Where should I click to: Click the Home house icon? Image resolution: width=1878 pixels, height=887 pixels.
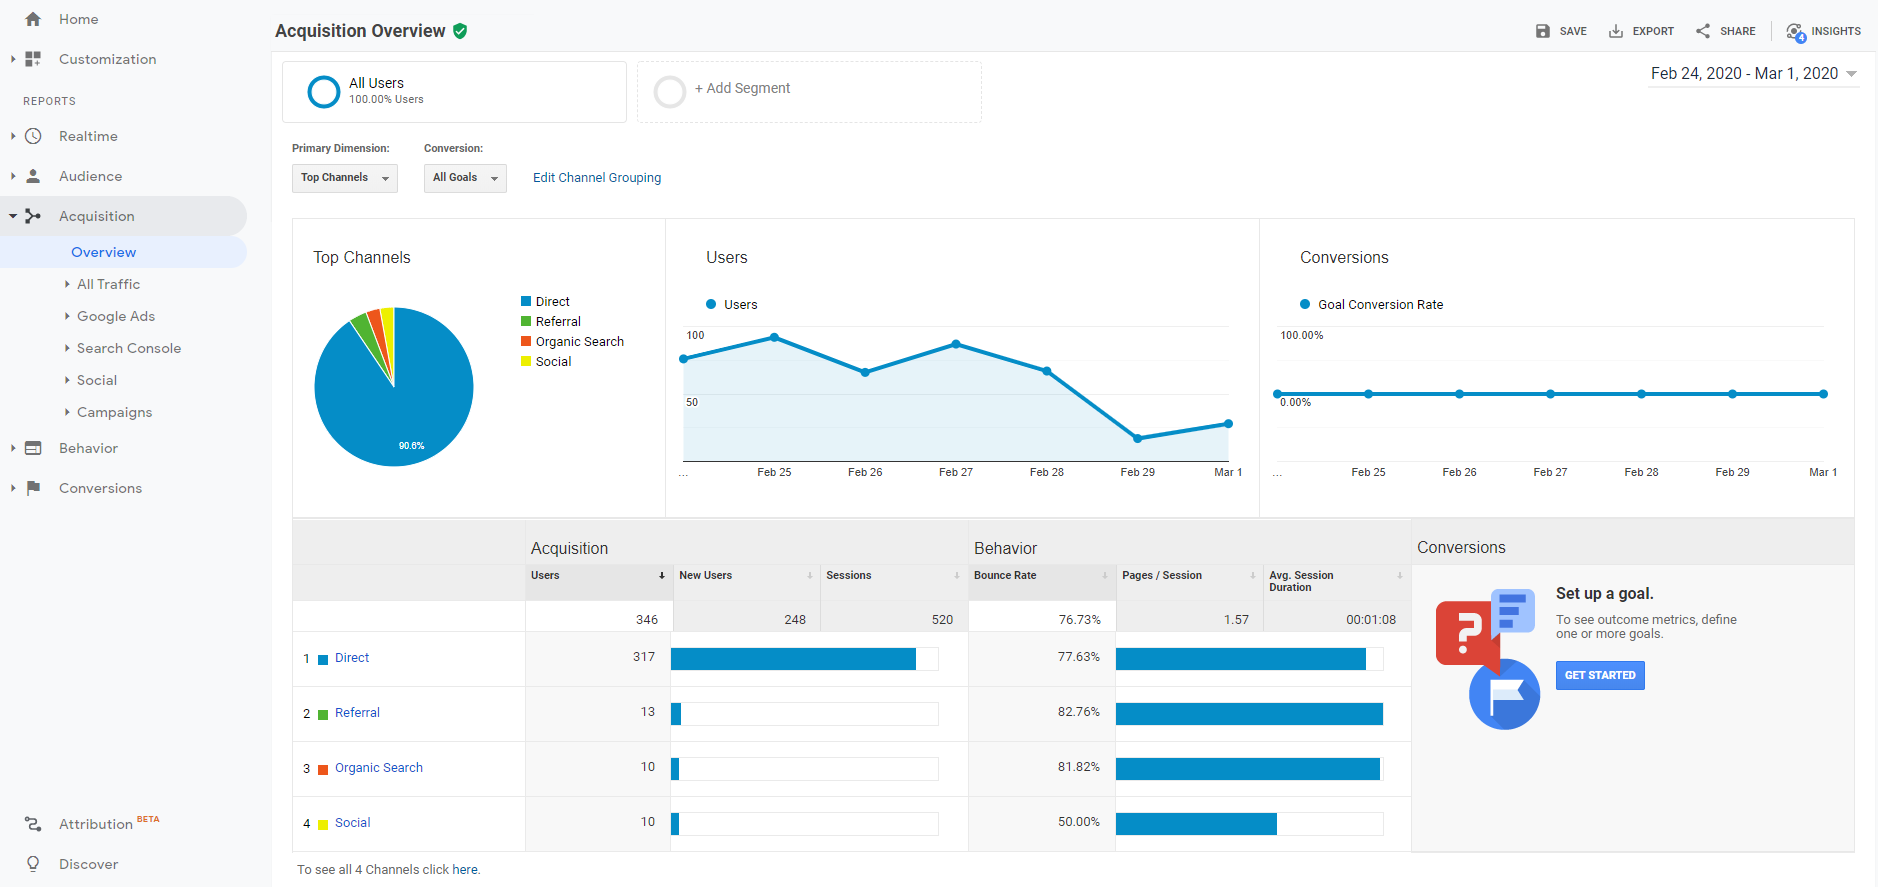coord(33,19)
